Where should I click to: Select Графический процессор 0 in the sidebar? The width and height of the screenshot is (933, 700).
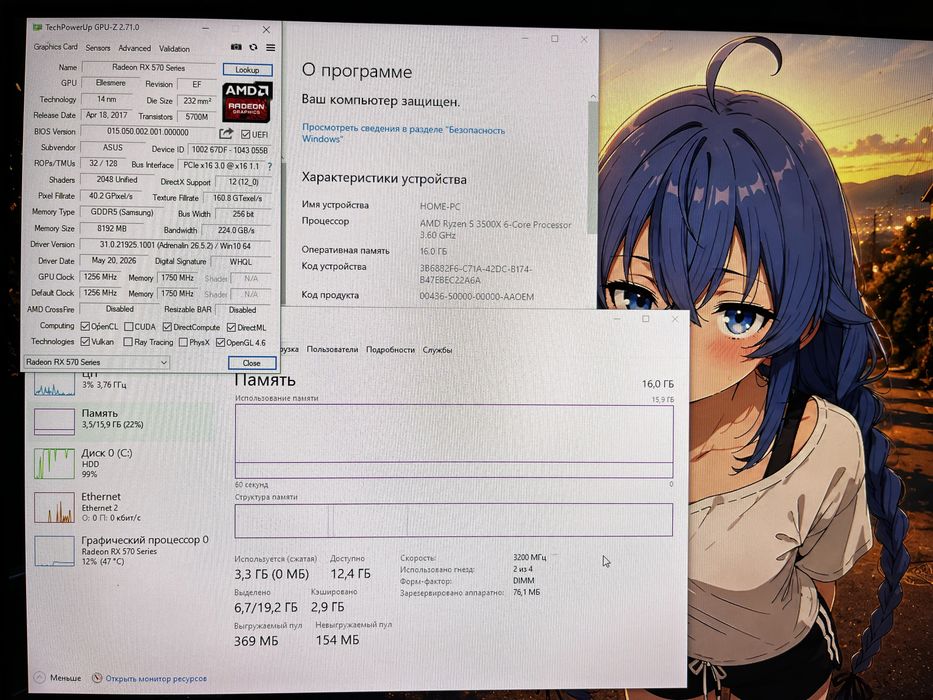click(122, 551)
